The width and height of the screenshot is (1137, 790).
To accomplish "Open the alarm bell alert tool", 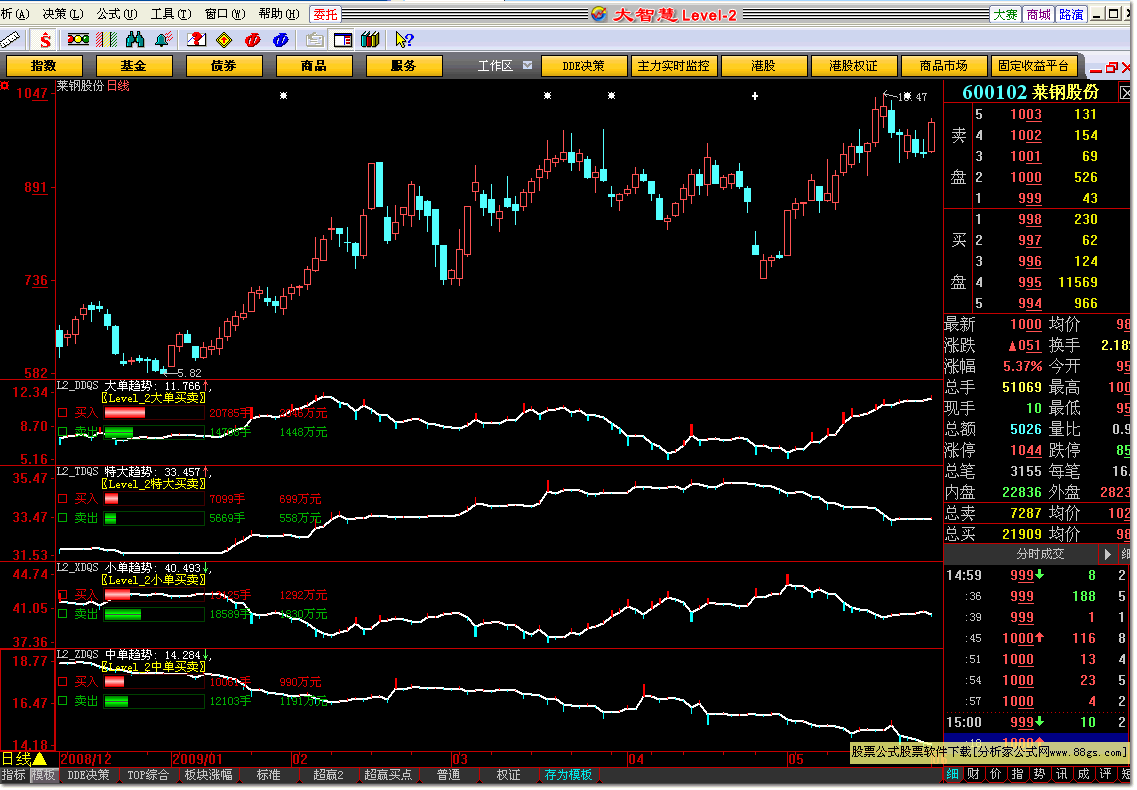I will [164, 40].
